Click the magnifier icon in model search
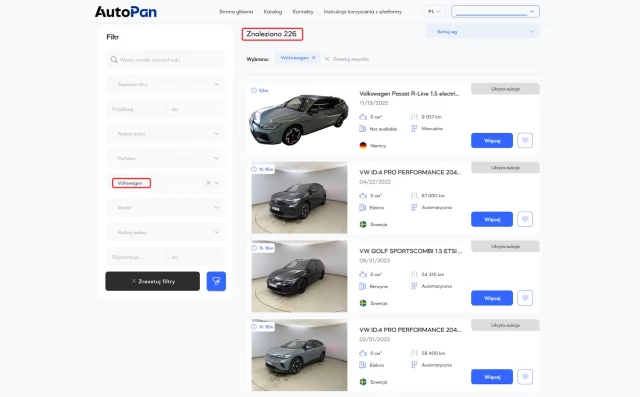Screen dimensions: 640x397 (114, 60)
